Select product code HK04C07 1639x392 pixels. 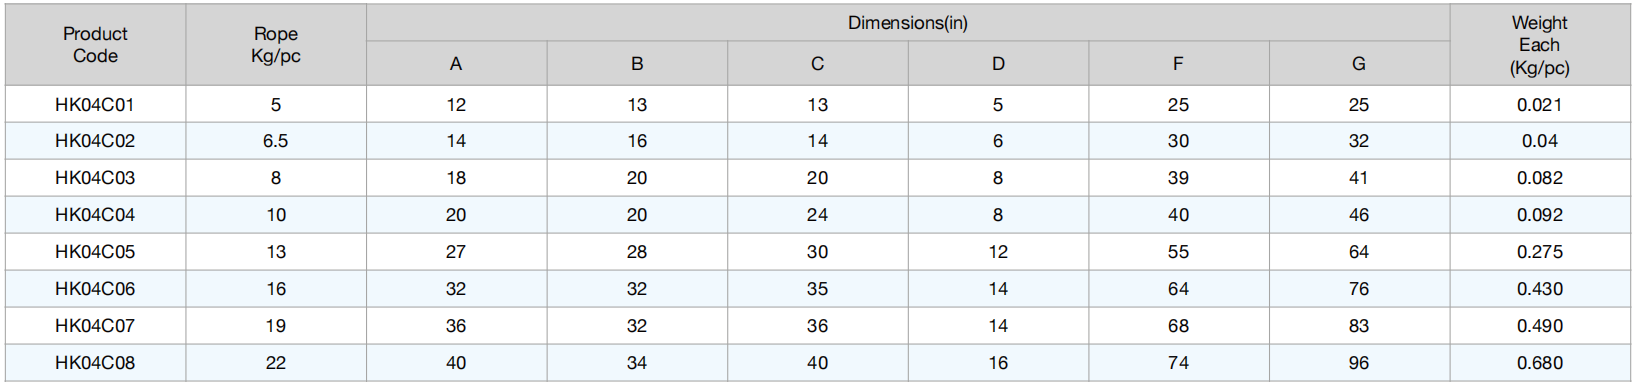pos(95,326)
